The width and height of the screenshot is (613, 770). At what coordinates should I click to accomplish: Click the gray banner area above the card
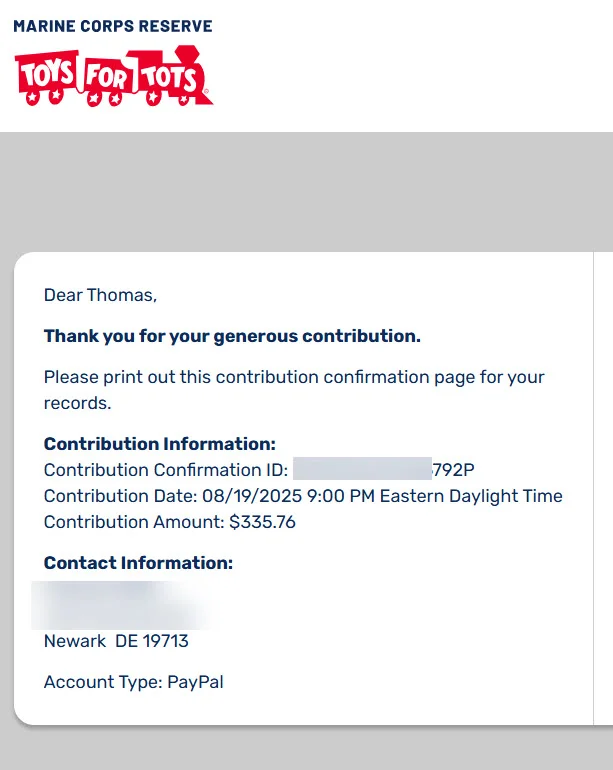[306, 190]
